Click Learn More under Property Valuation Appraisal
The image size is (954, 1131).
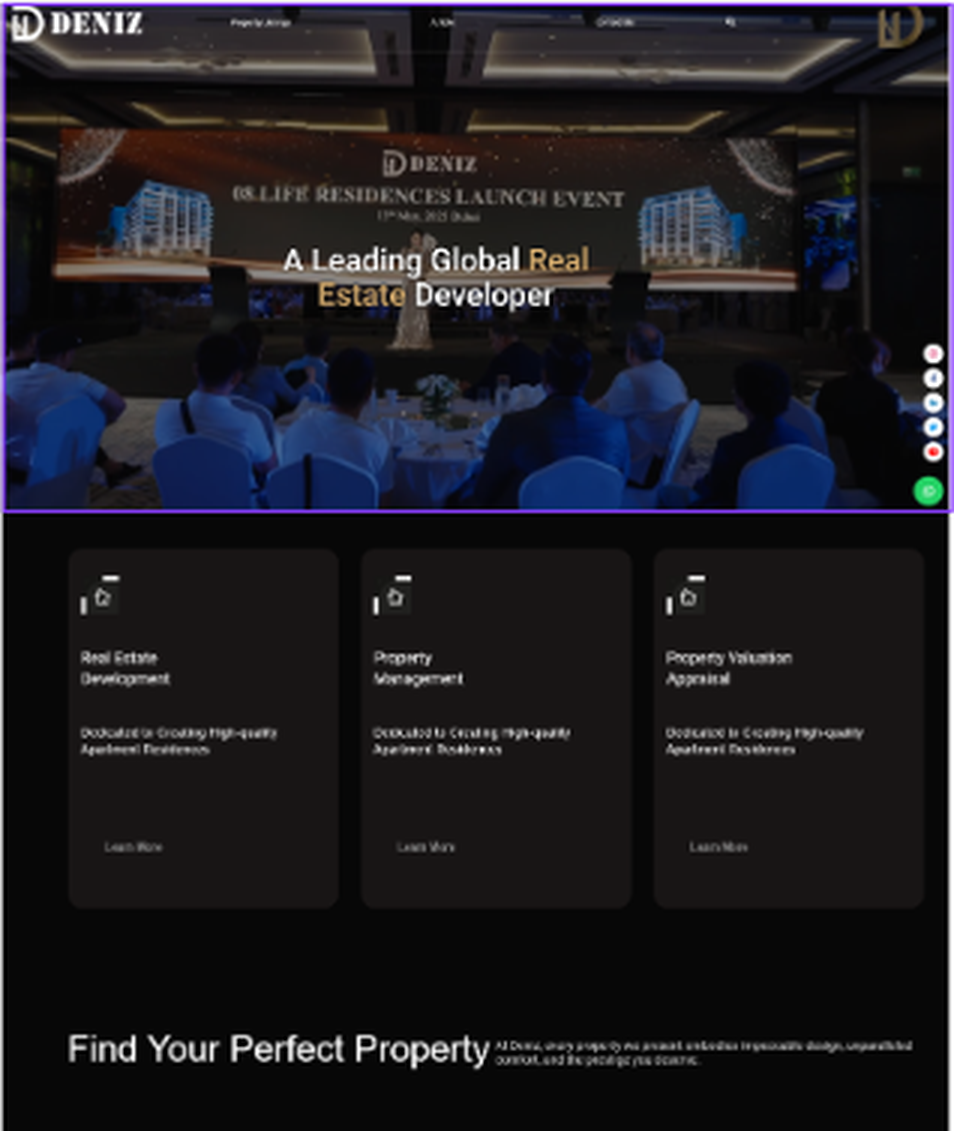pos(719,847)
